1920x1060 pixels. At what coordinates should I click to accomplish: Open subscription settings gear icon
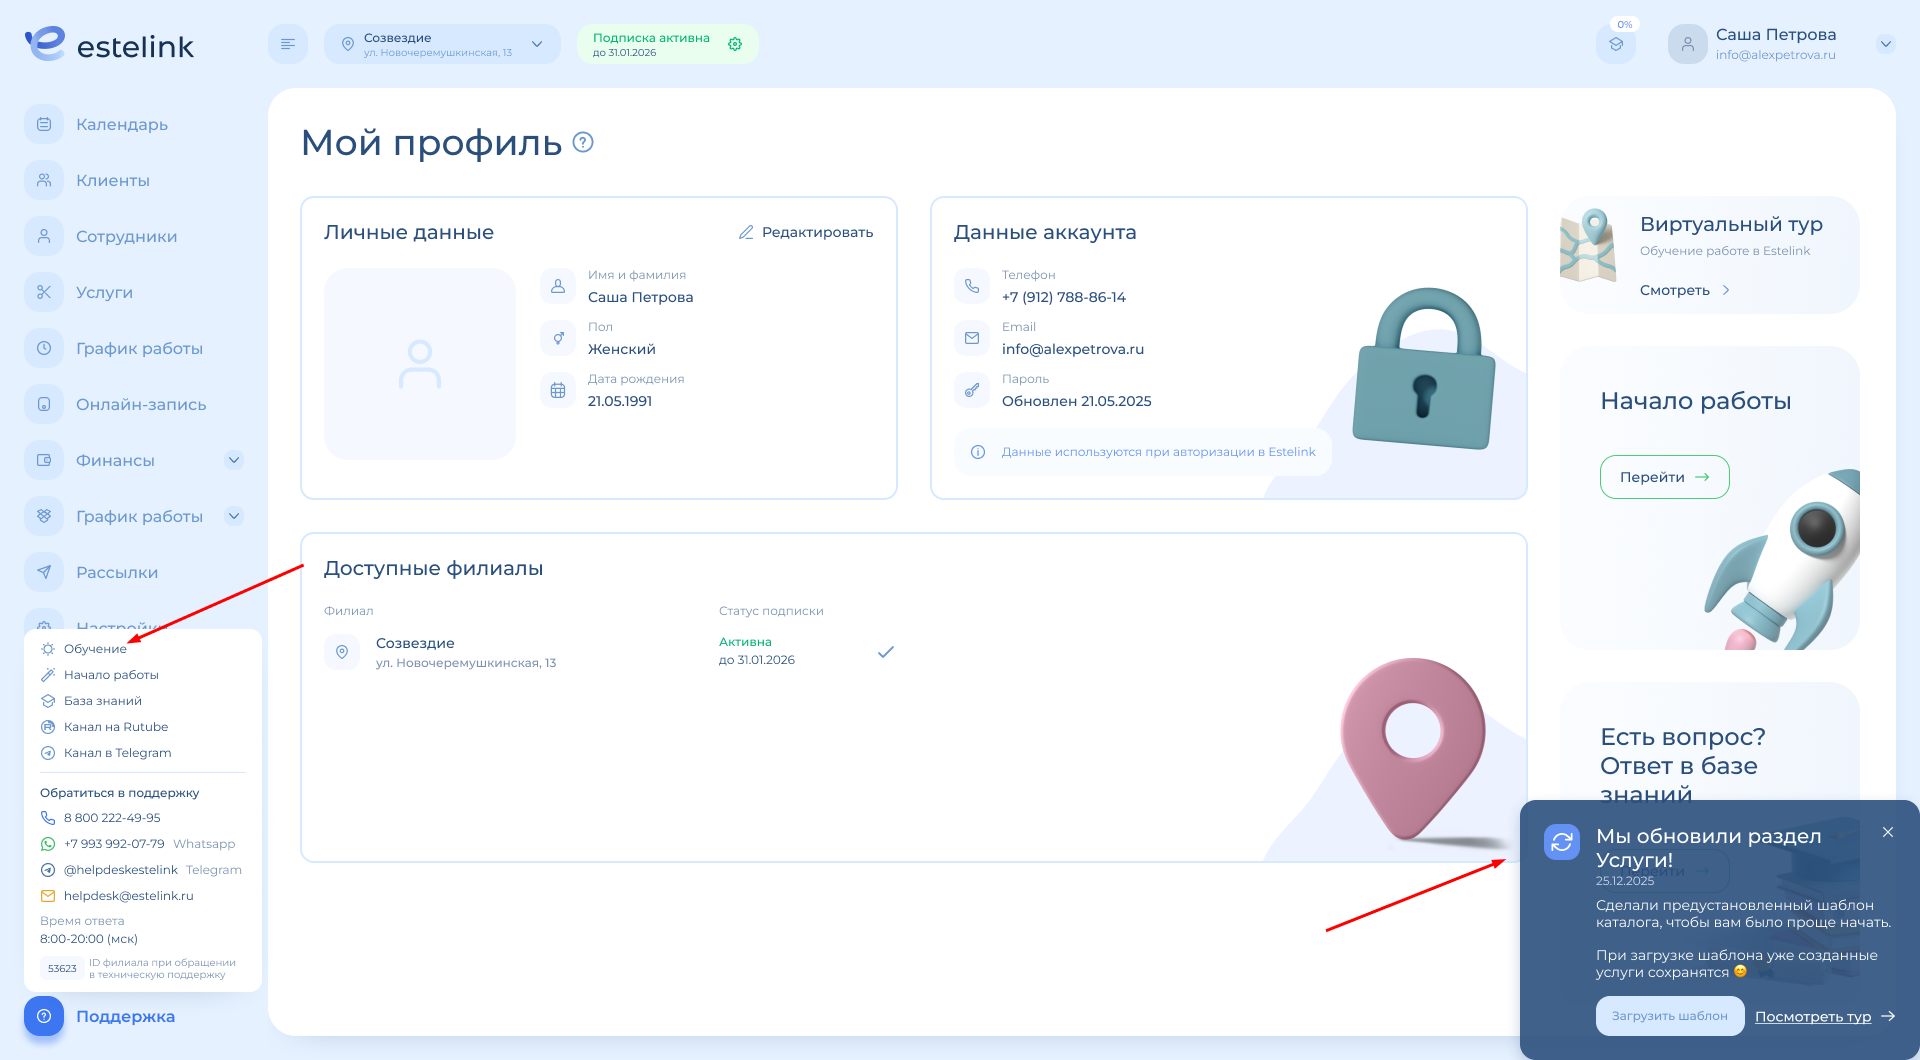[735, 44]
